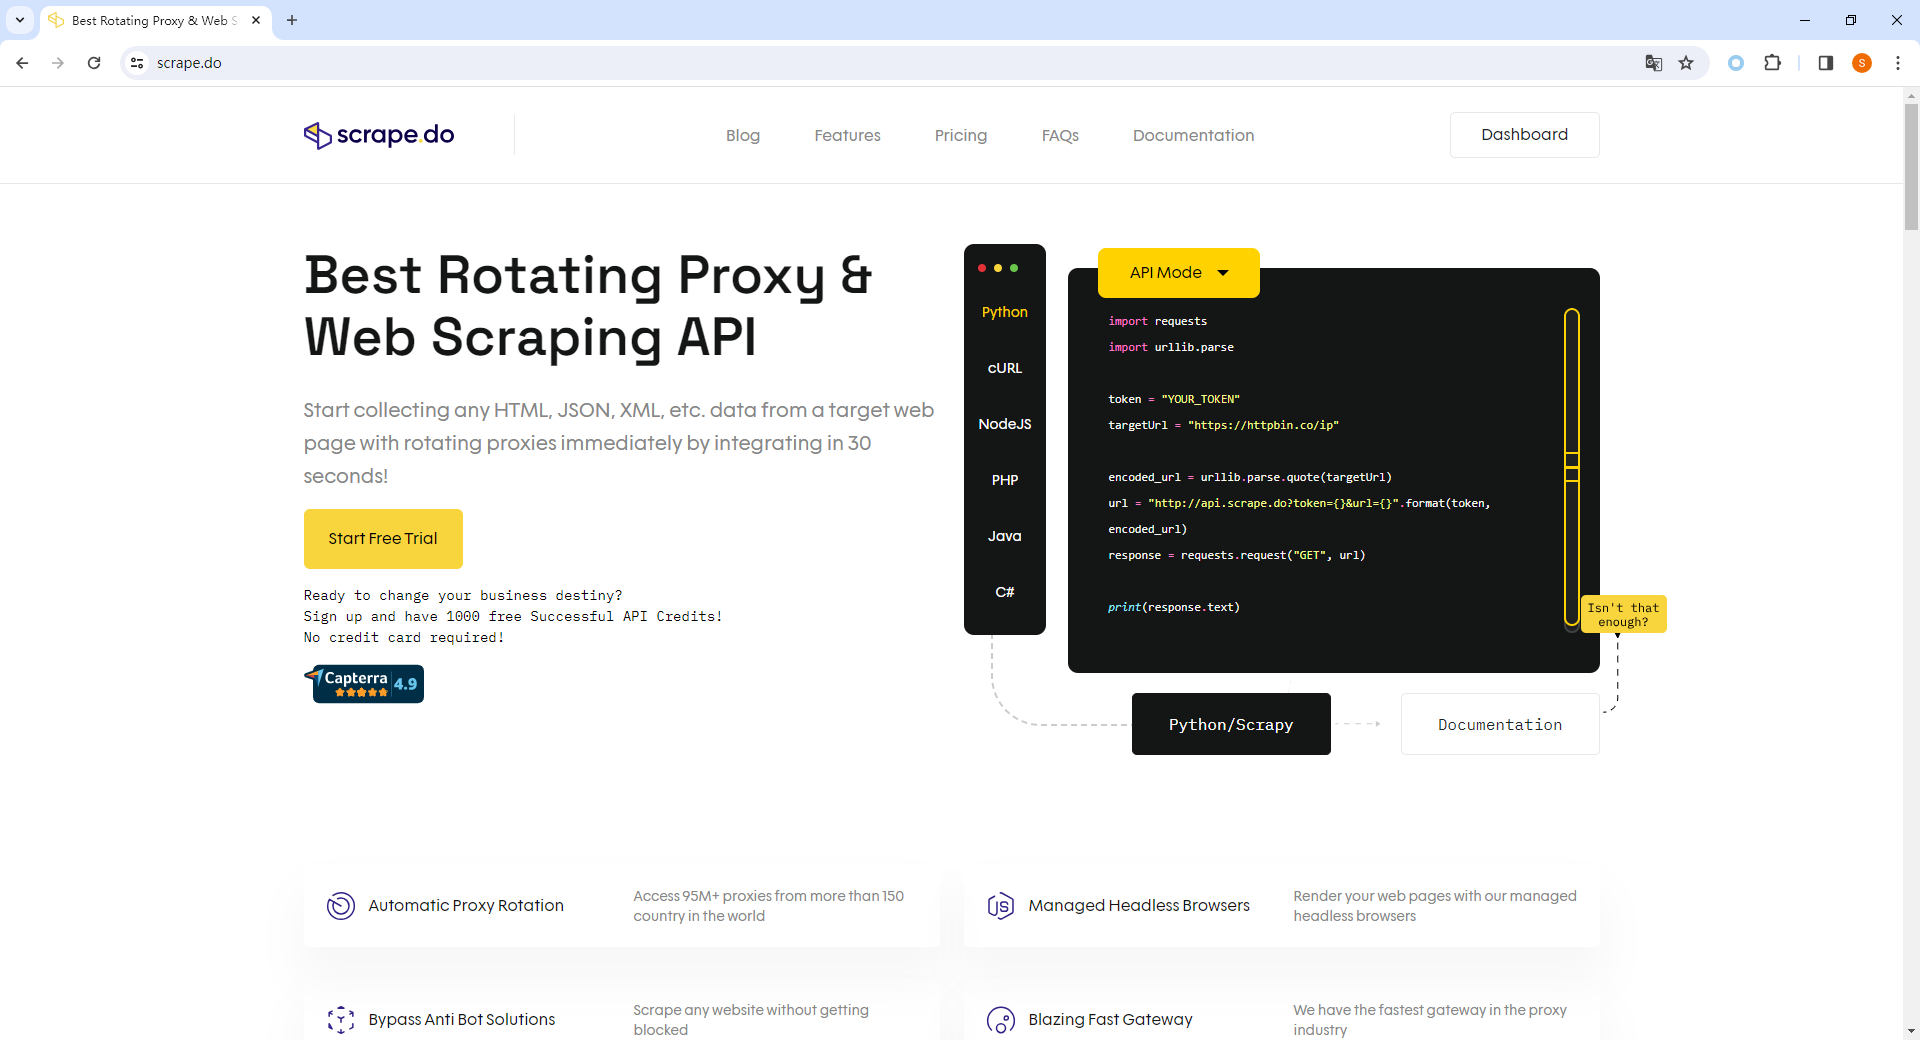Select the PHP language tab
The image size is (1920, 1040).
click(1005, 480)
